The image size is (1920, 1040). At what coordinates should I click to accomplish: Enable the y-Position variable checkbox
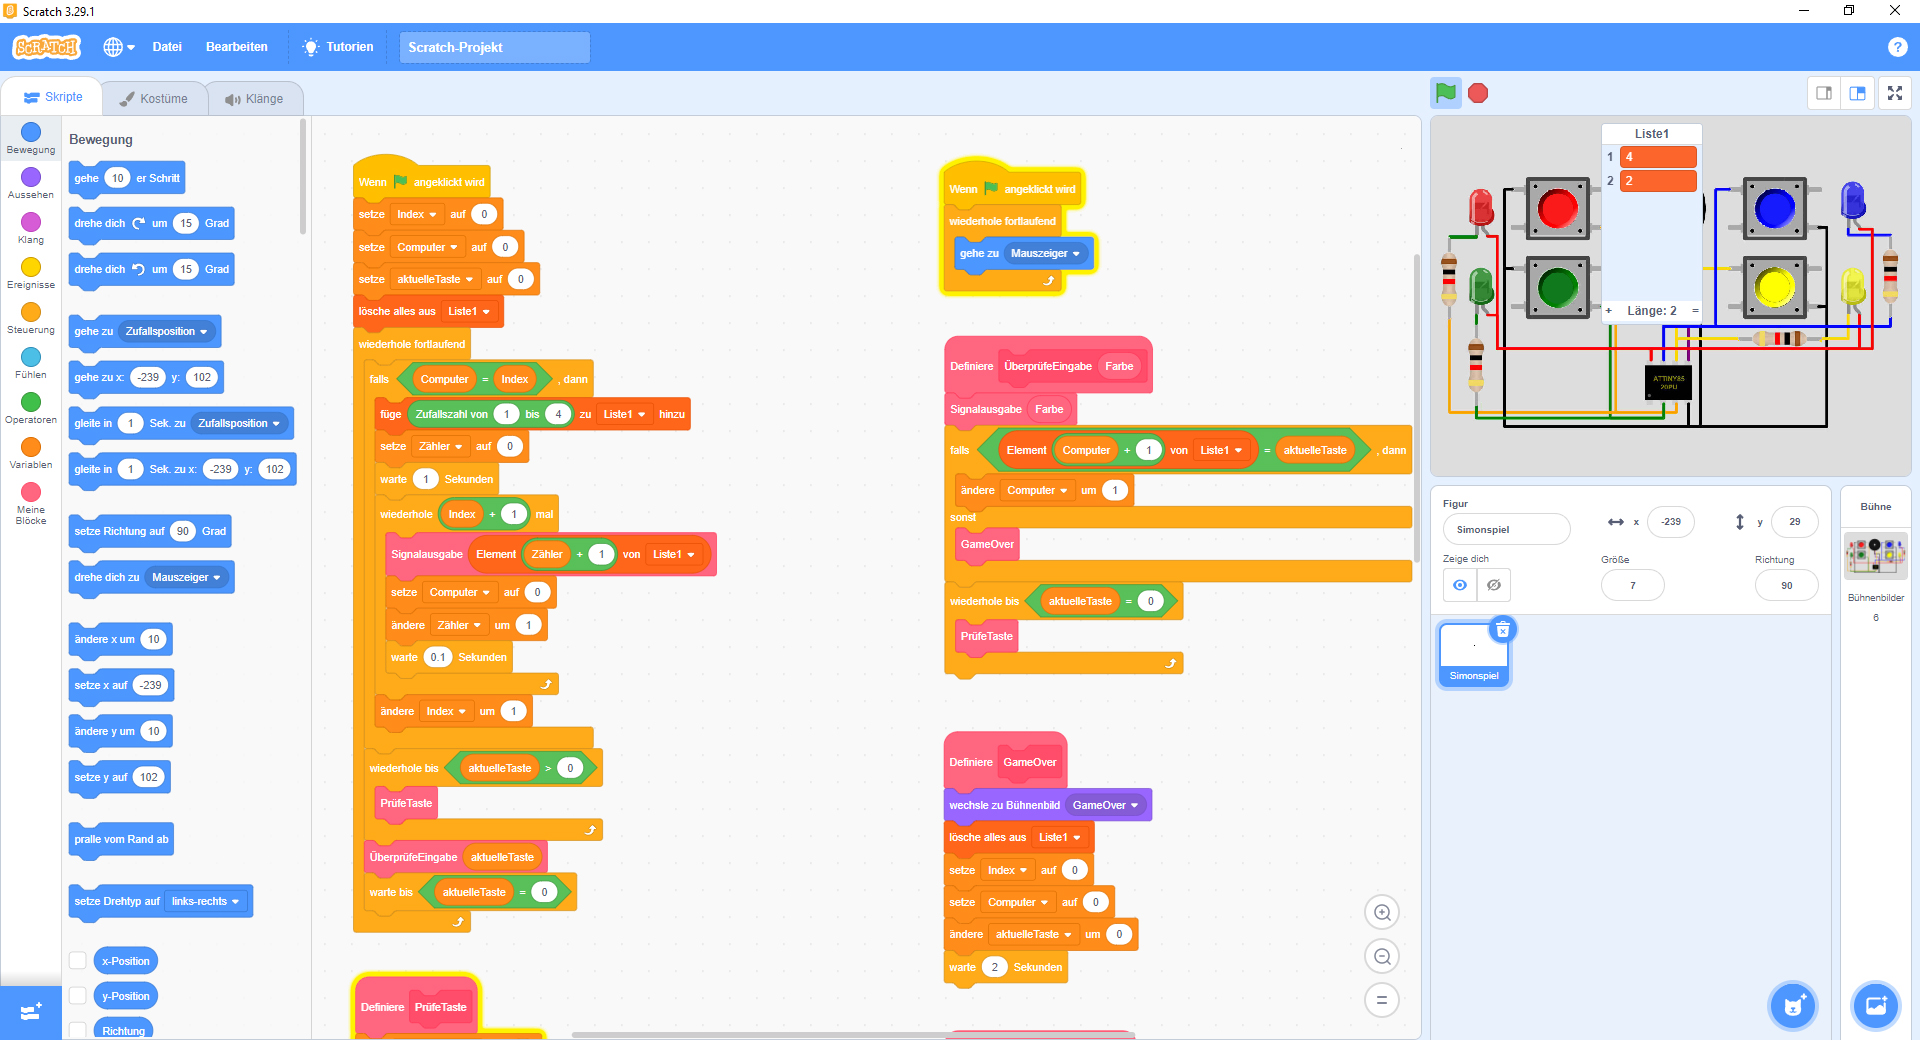click(78, 996)
